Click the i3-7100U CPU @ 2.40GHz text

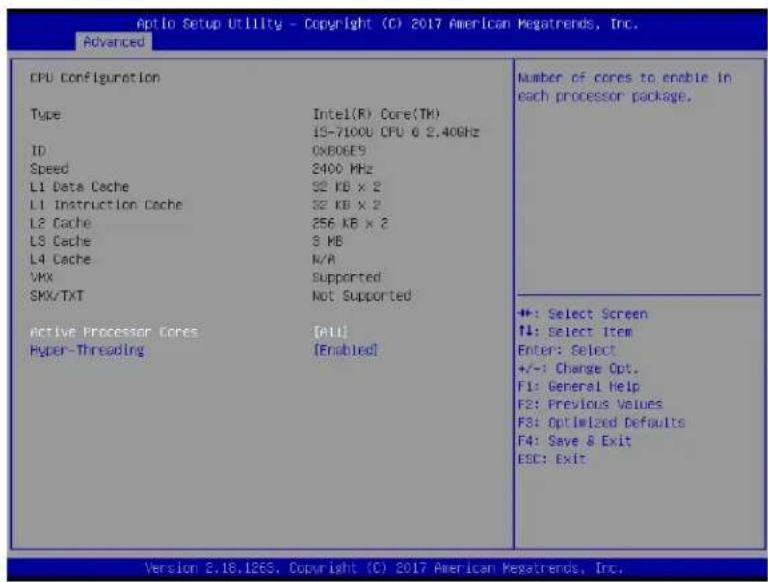[x=396, y=132]
